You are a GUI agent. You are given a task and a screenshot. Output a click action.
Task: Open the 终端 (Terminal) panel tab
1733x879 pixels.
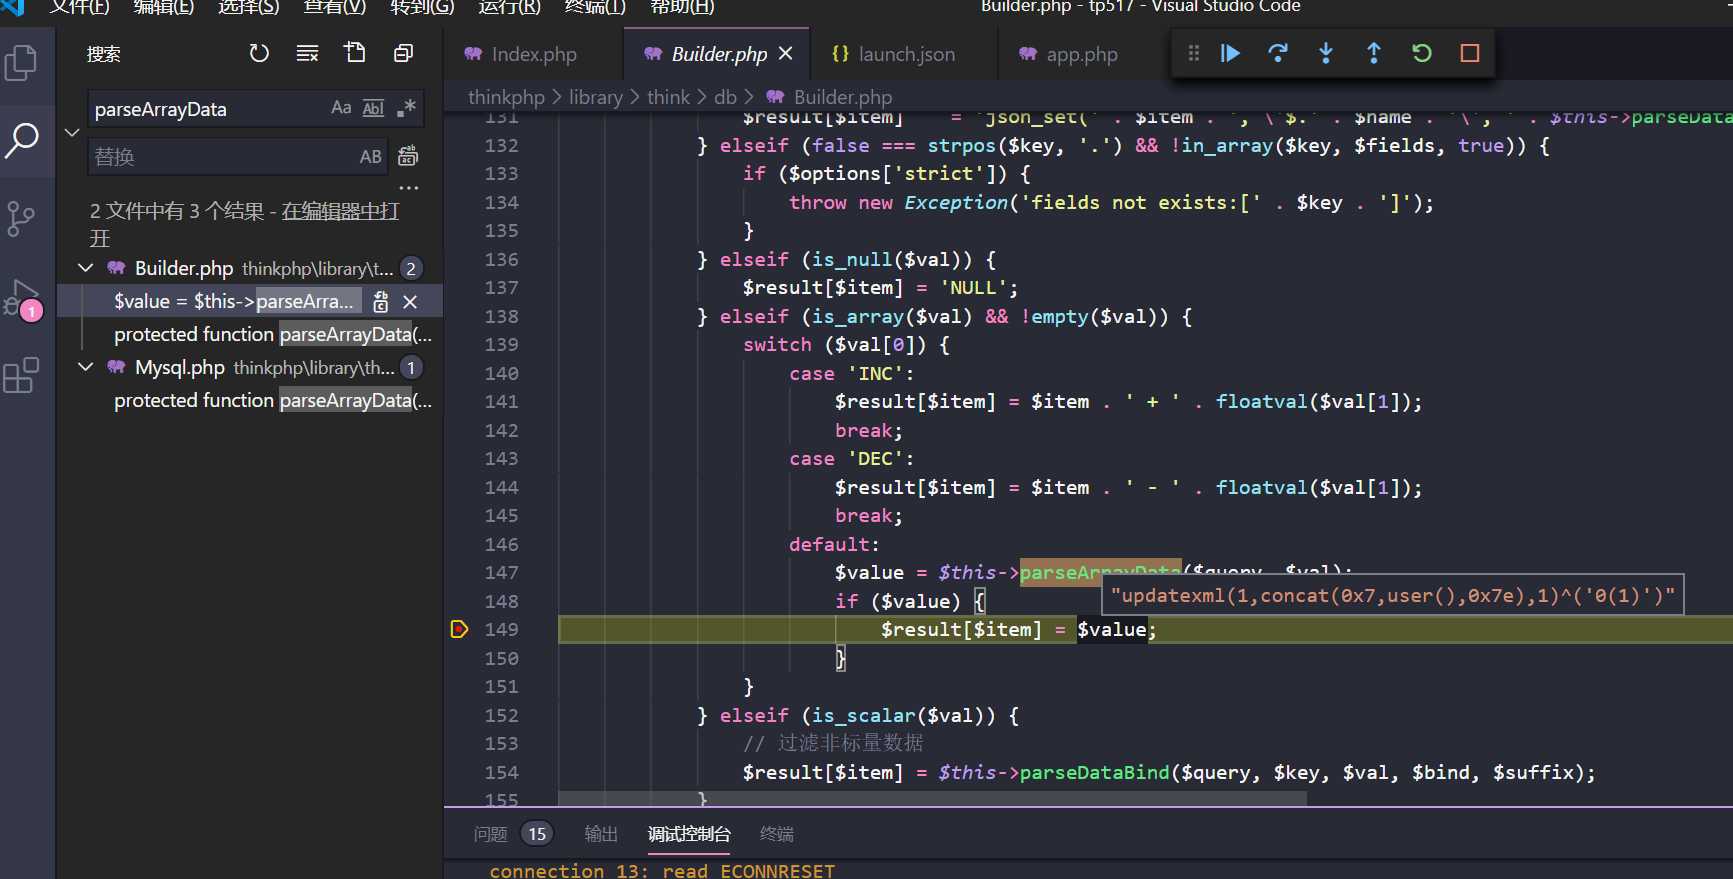pos(777,834)
